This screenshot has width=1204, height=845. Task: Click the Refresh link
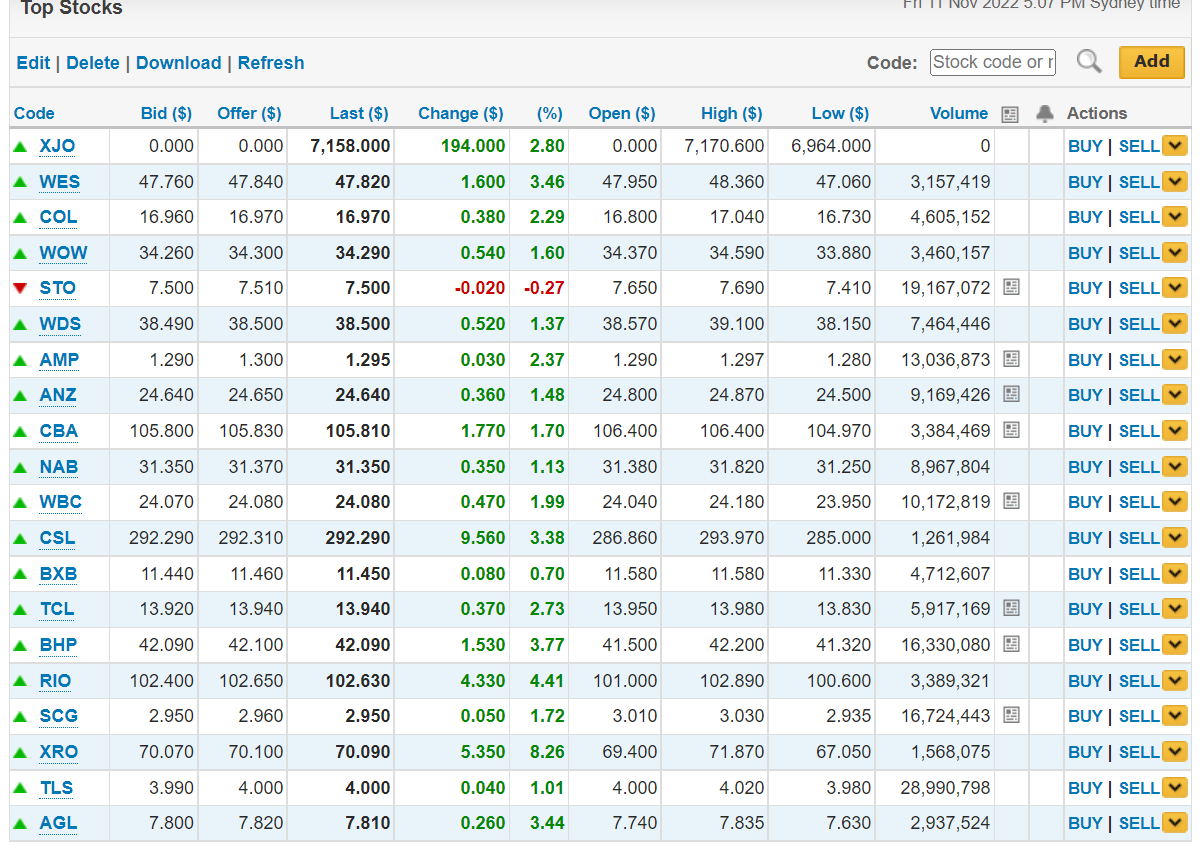(x=270, y=63)
